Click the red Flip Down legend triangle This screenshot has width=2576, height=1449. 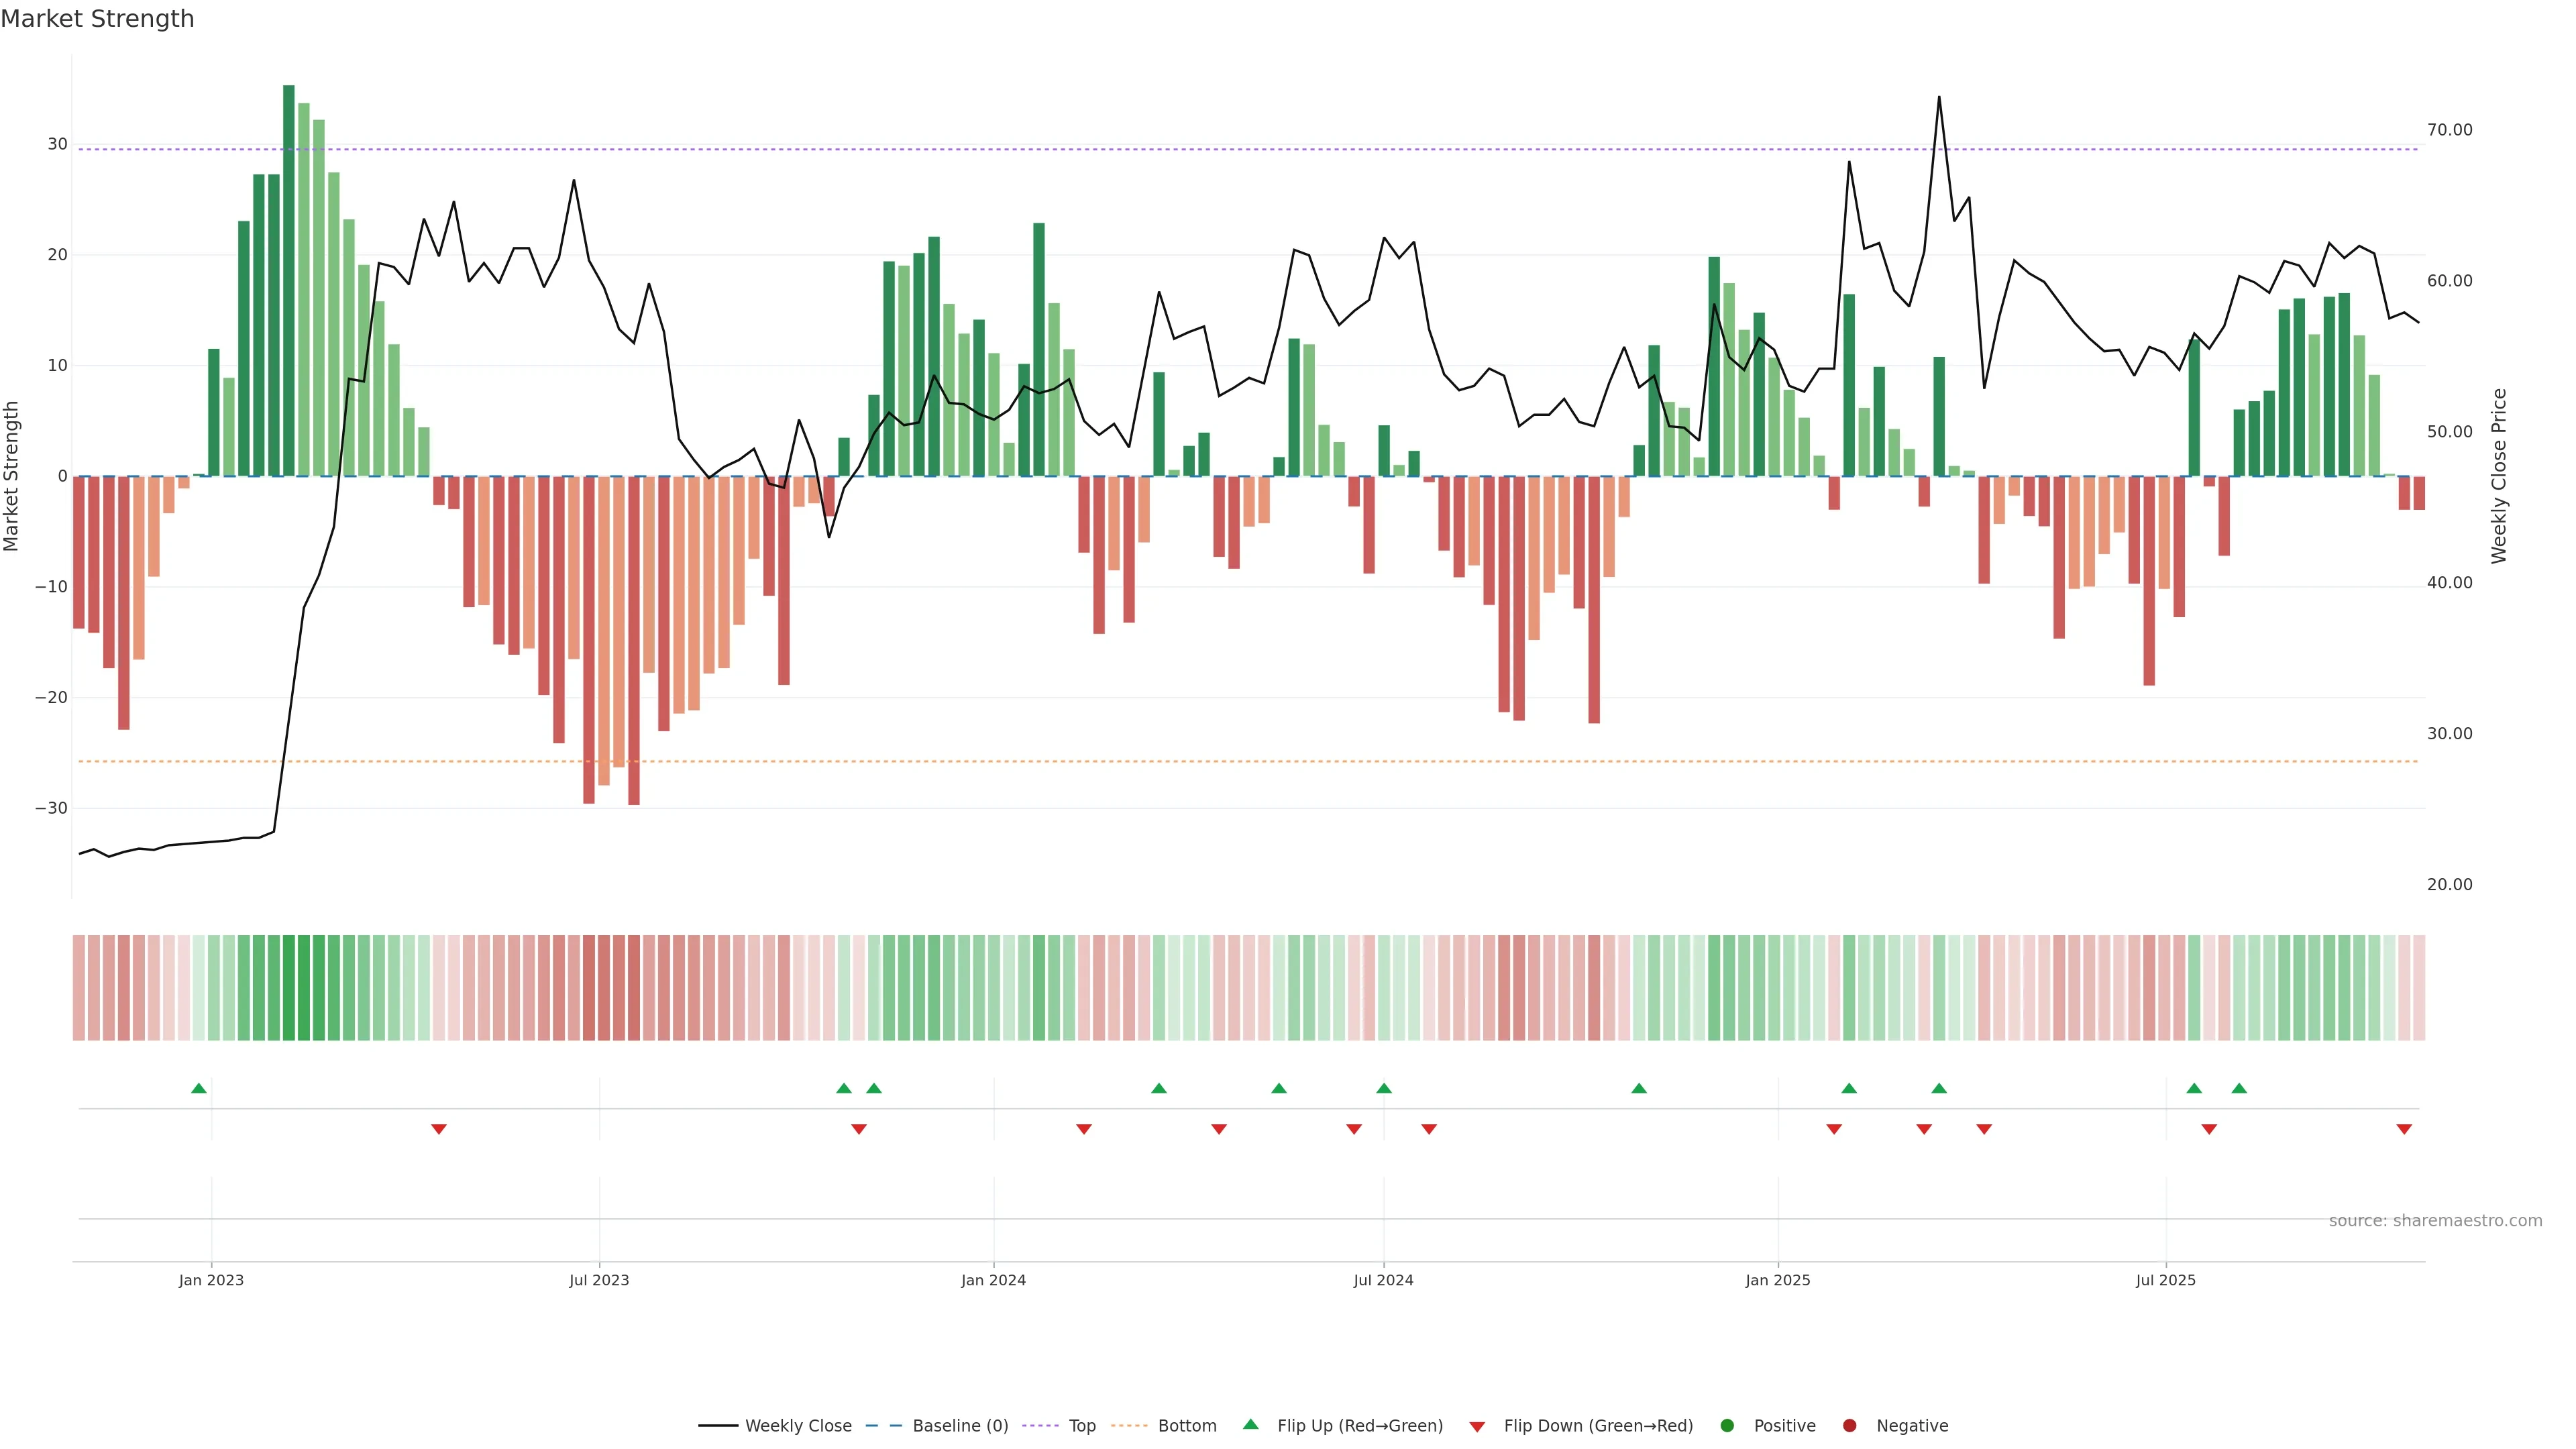pyautogui.click(x=1477, y=1426)
